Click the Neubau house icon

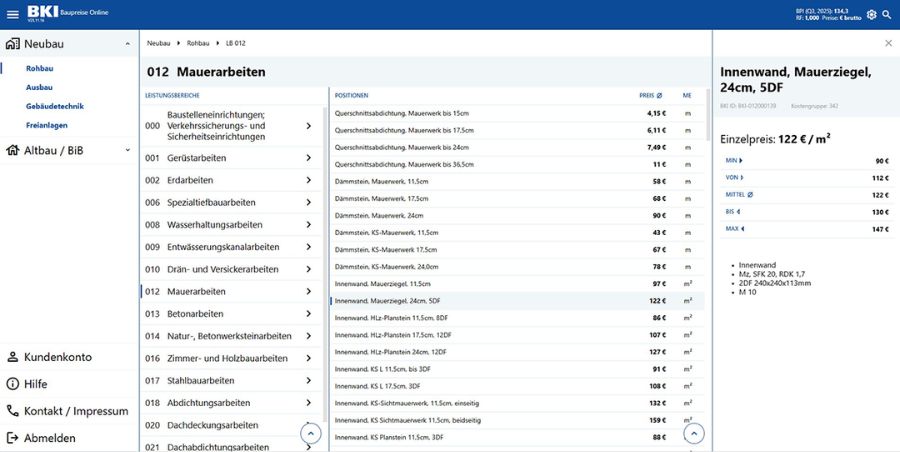coord(13,44)
